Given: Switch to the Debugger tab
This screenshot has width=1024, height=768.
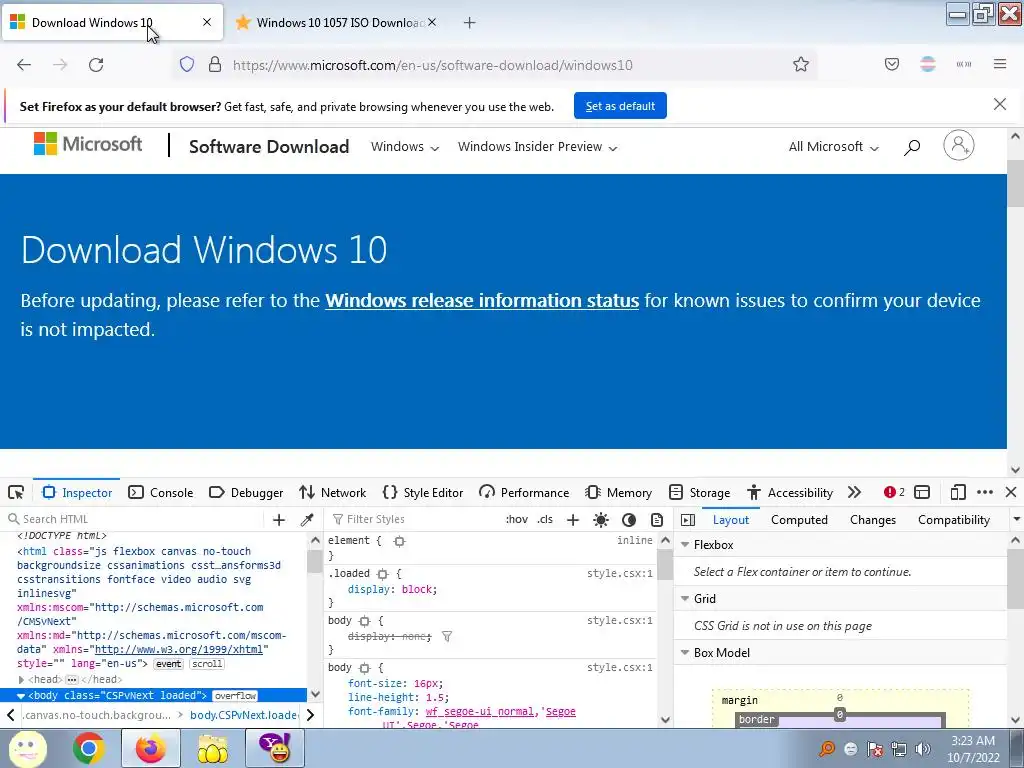Looking at the screenshot, I should [x=246, y=492].
